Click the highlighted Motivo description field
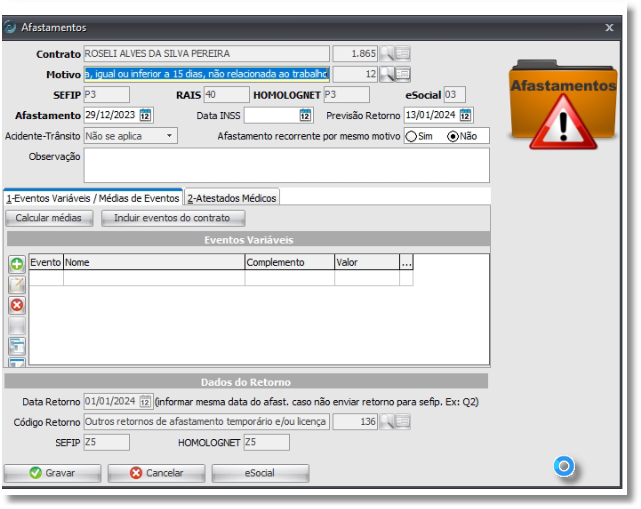Screen dimensions: 641x509 pyautogui.click(x=206, y=74)
